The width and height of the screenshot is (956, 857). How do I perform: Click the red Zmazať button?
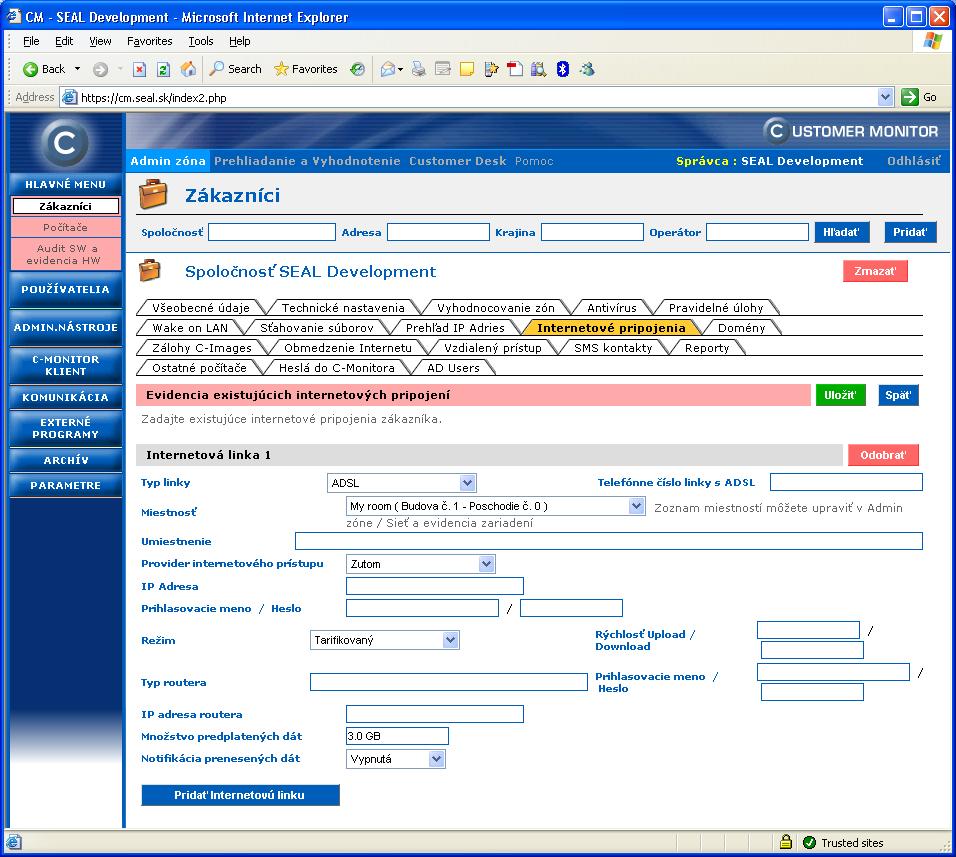[875, 271]
